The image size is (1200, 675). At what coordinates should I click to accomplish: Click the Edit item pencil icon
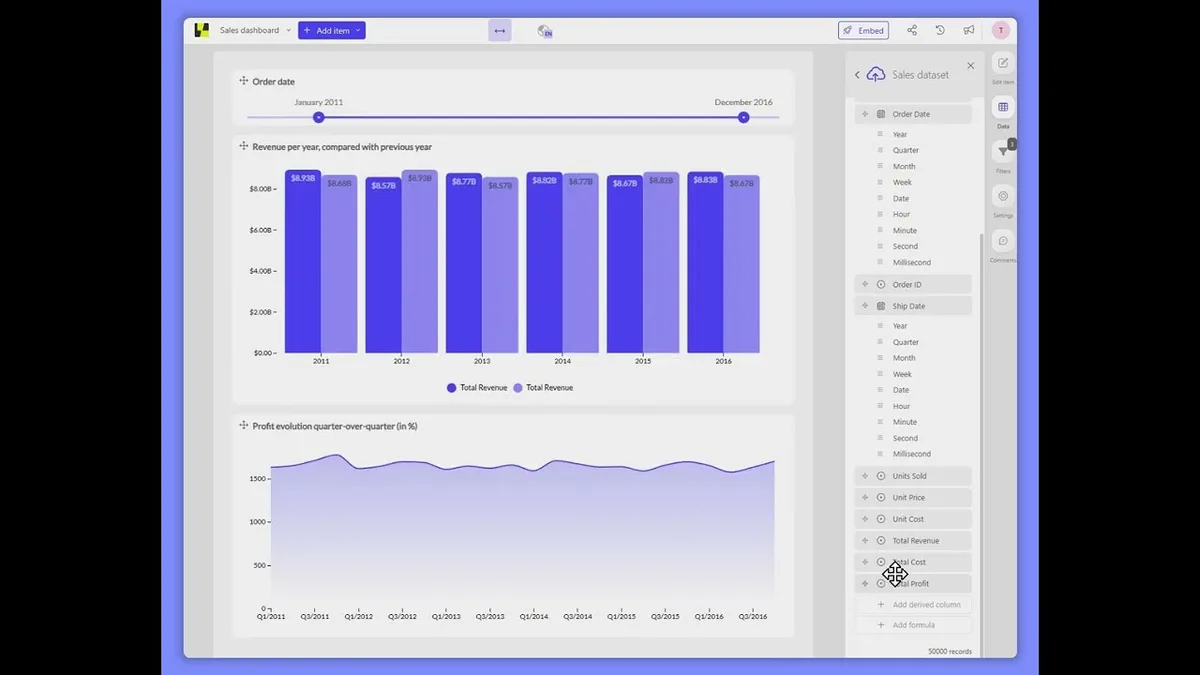[x=1003, y=63]
